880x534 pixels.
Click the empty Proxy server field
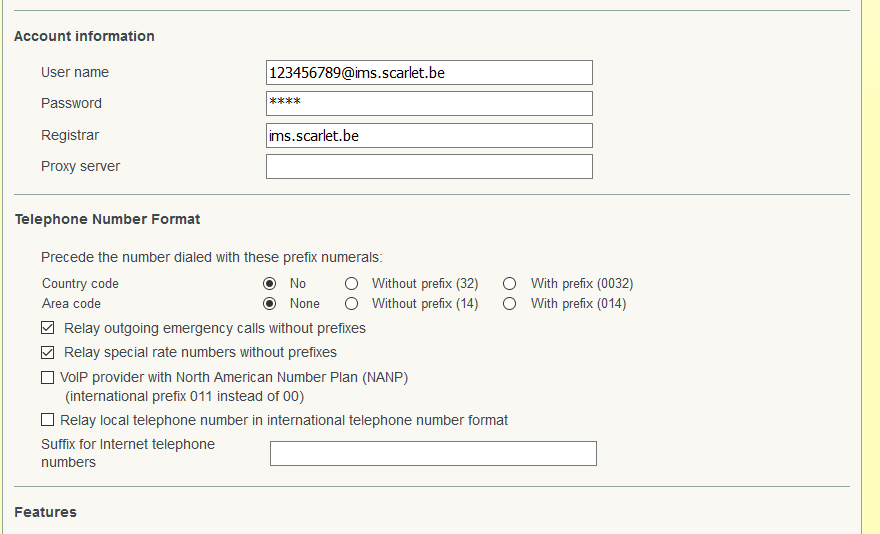click(429, 167)
